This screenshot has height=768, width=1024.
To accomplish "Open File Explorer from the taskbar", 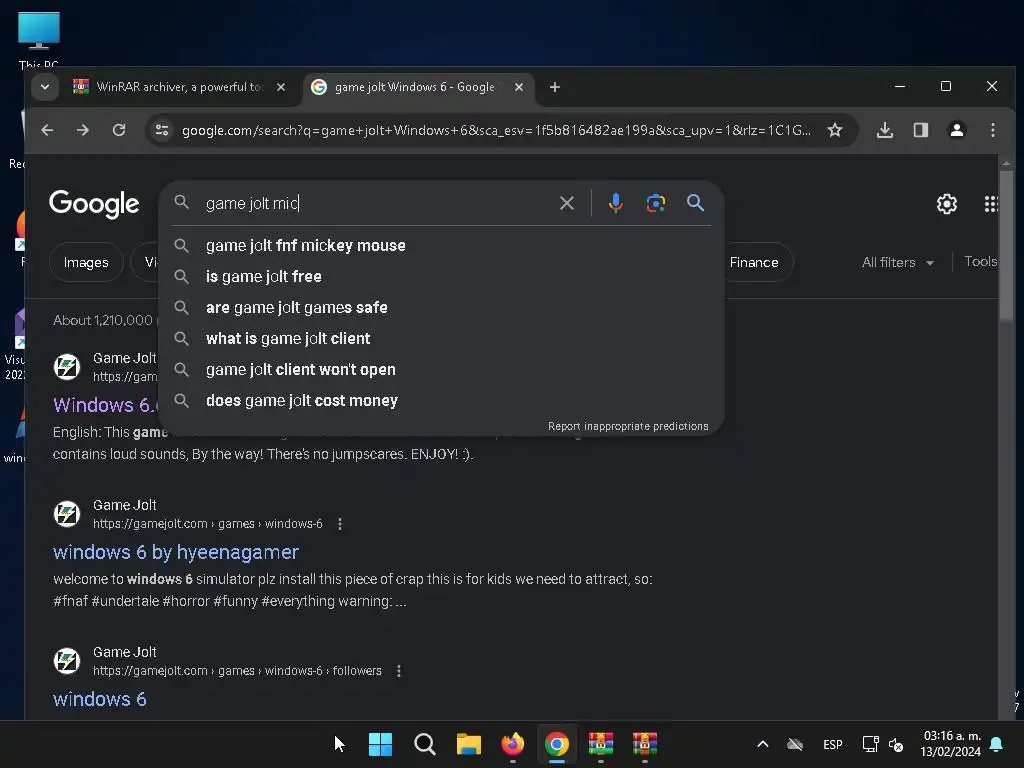I will tap(469, 744).
